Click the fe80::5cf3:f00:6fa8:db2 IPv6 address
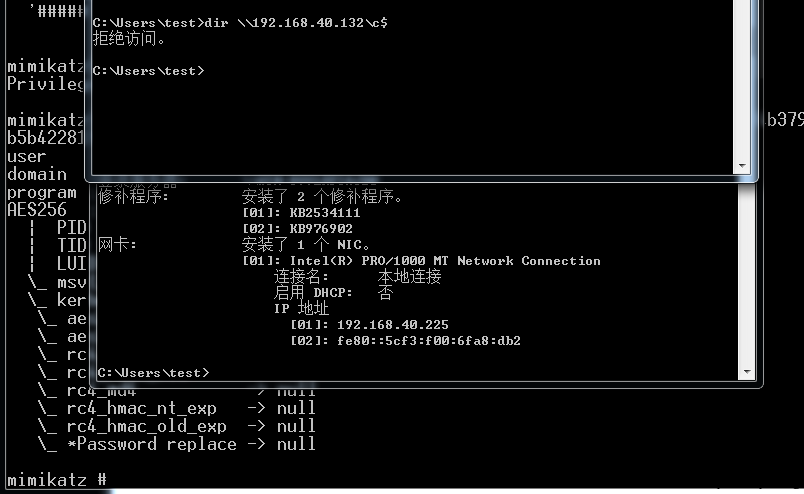 pos(429,341)
